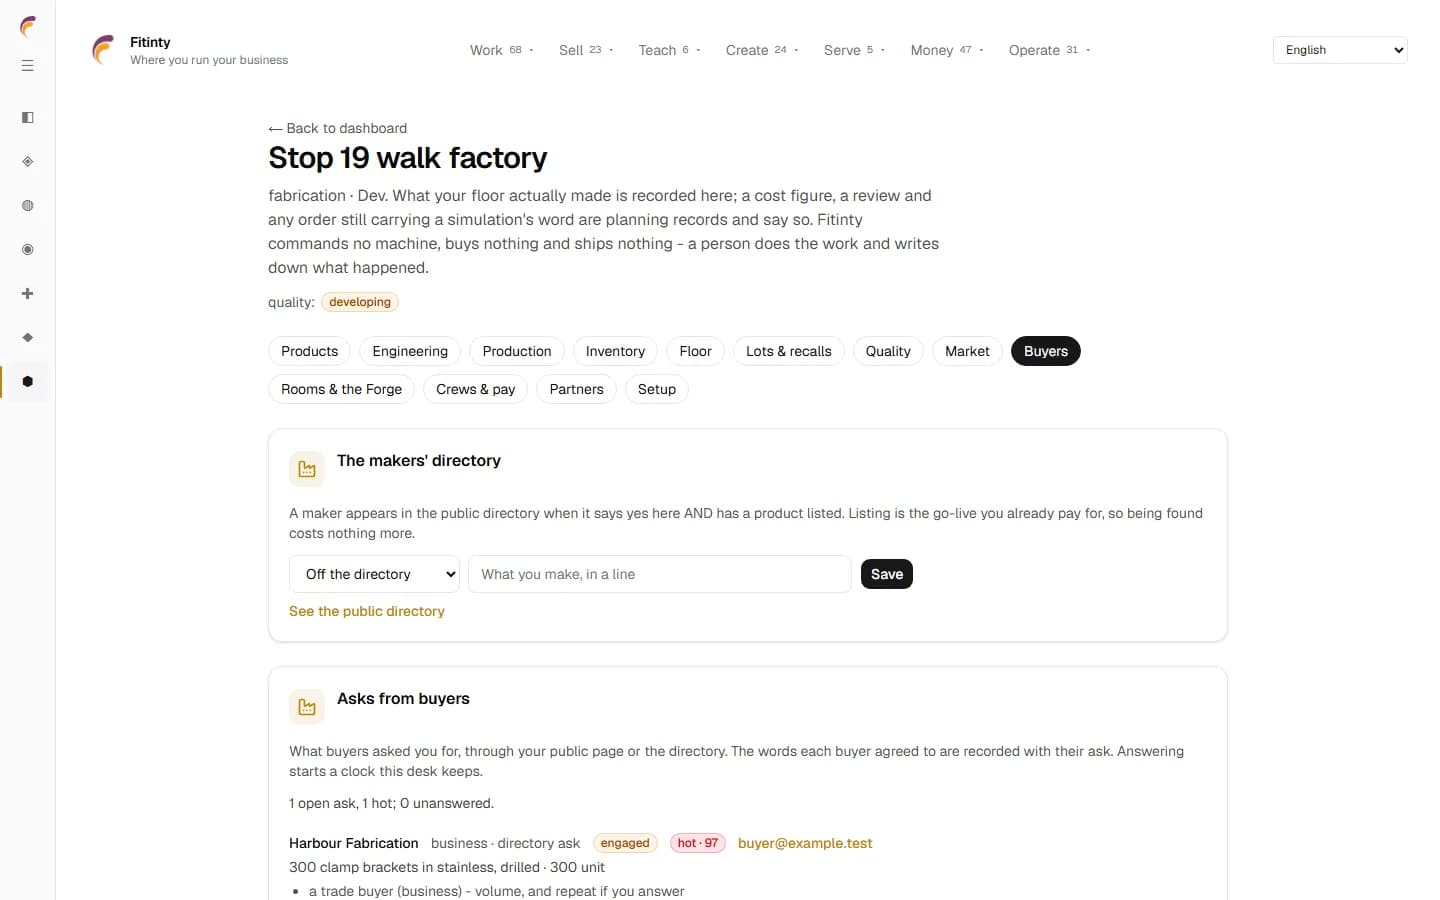Click the plus-shaped sidebar icon
This screenshot has height=900, width=1440.
pyautogui.click(x=28, y=294)
